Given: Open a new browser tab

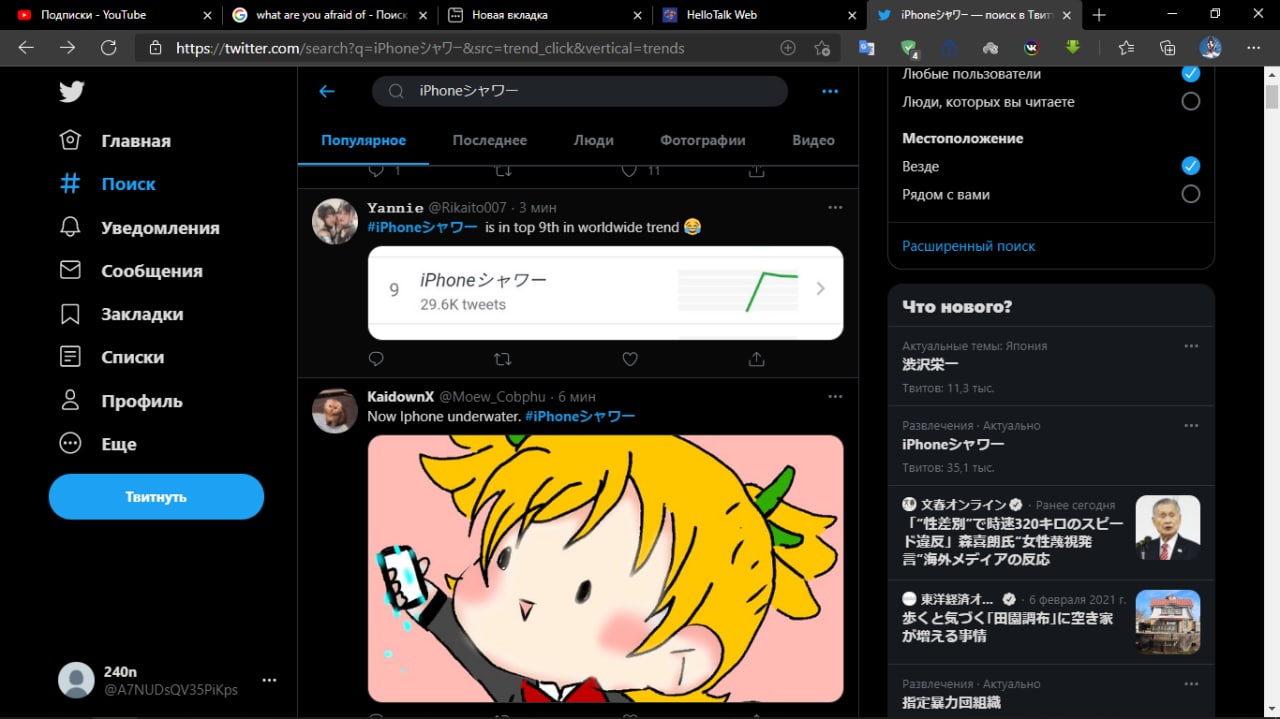Looking at the screenshot, I should click(x=1099, y=15).
